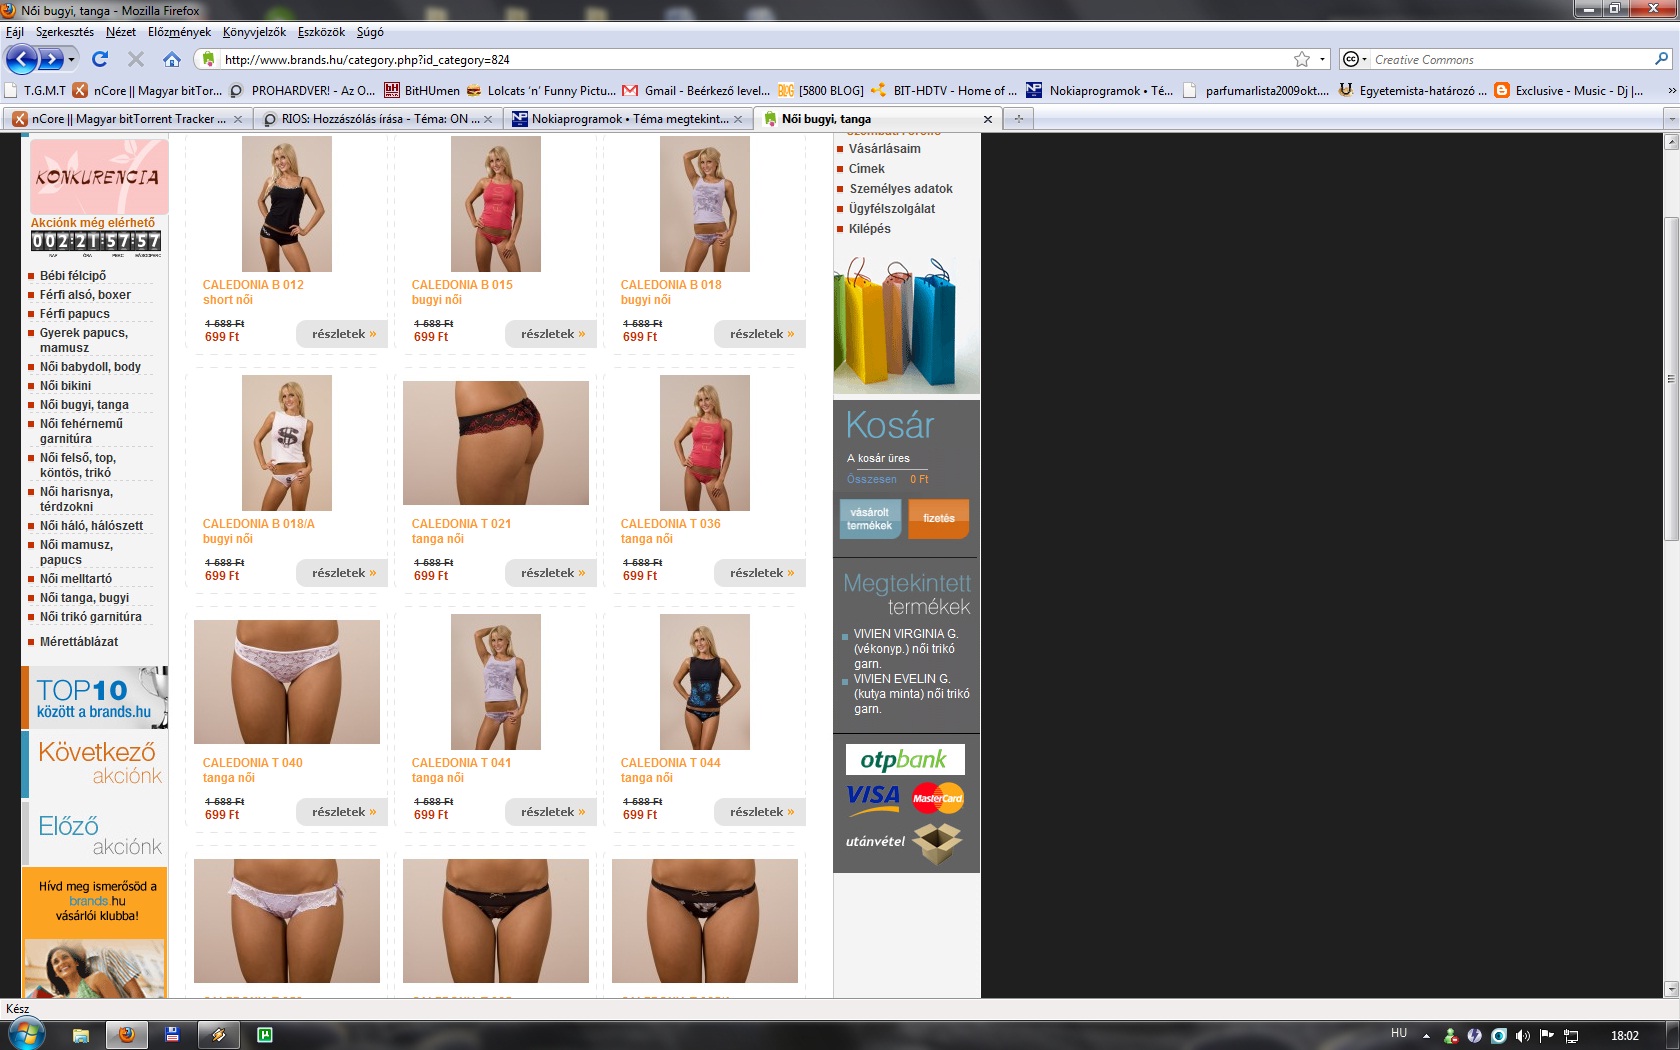1680x1050 pixels.
Task: Open the Eszközök menu
Action: (321, 32)
